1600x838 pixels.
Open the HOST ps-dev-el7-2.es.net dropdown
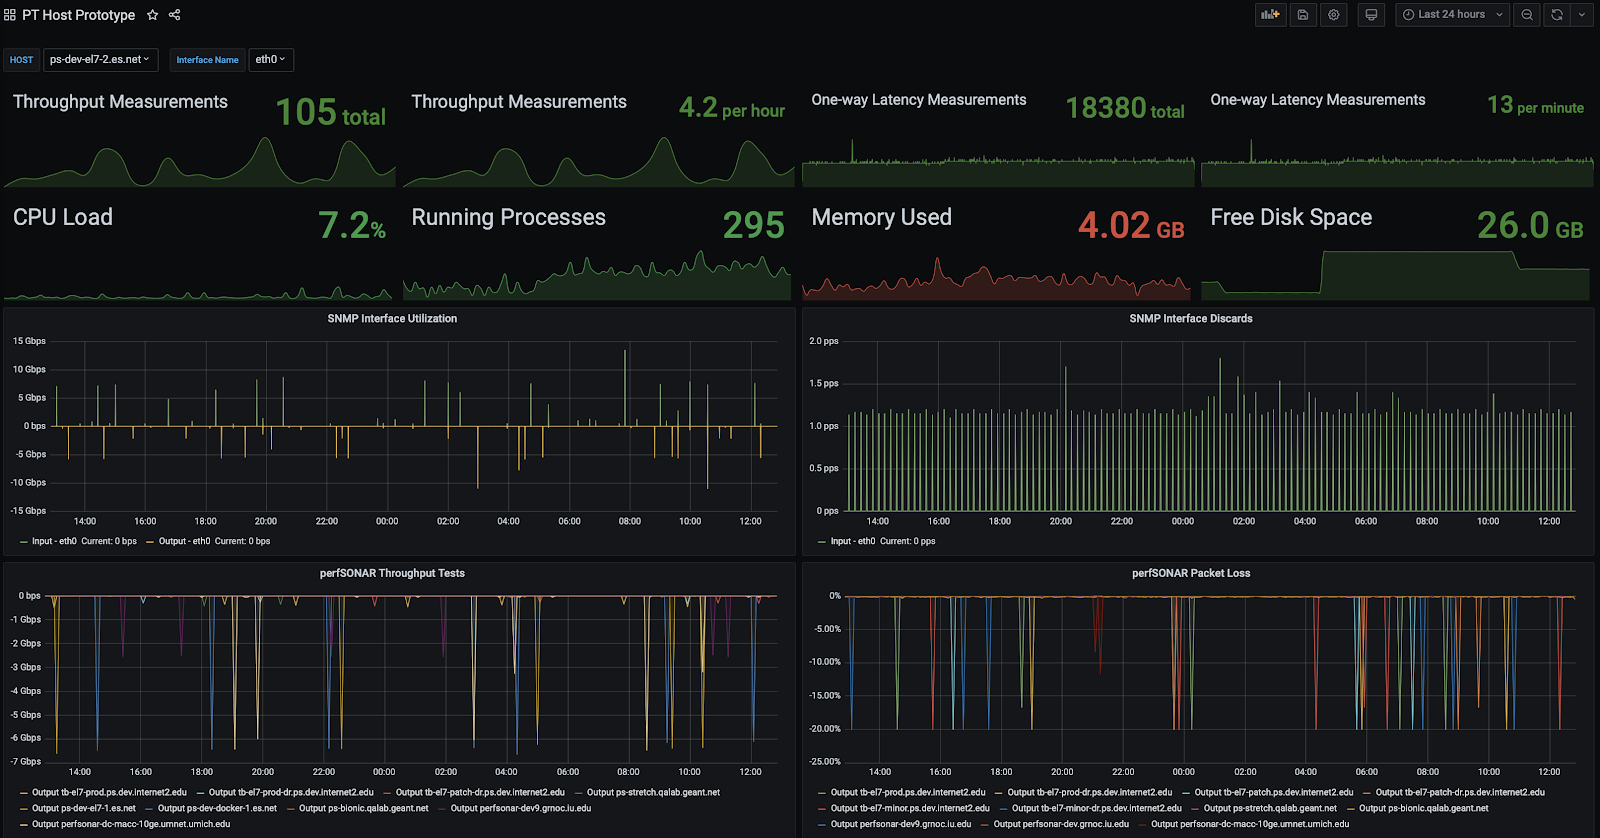pos(100,60)
